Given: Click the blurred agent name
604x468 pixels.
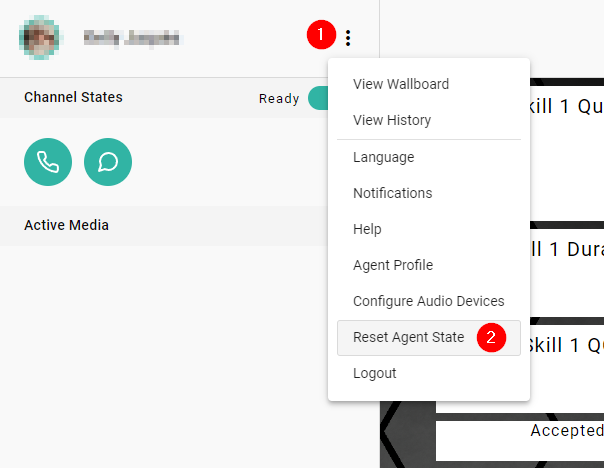Looking at the screenshot, I should point(132,38).
